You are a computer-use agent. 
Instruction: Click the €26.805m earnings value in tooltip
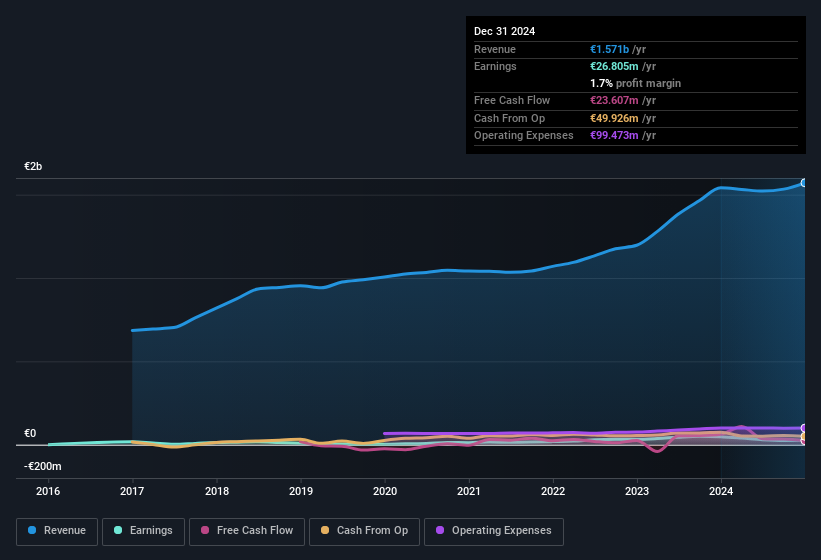tap(614, 66)
